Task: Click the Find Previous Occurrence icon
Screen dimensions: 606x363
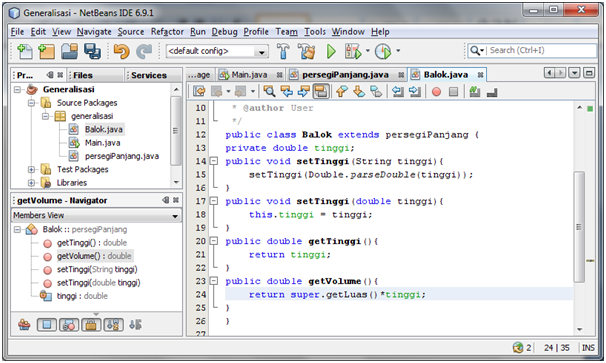Action: tap(286, 92)
